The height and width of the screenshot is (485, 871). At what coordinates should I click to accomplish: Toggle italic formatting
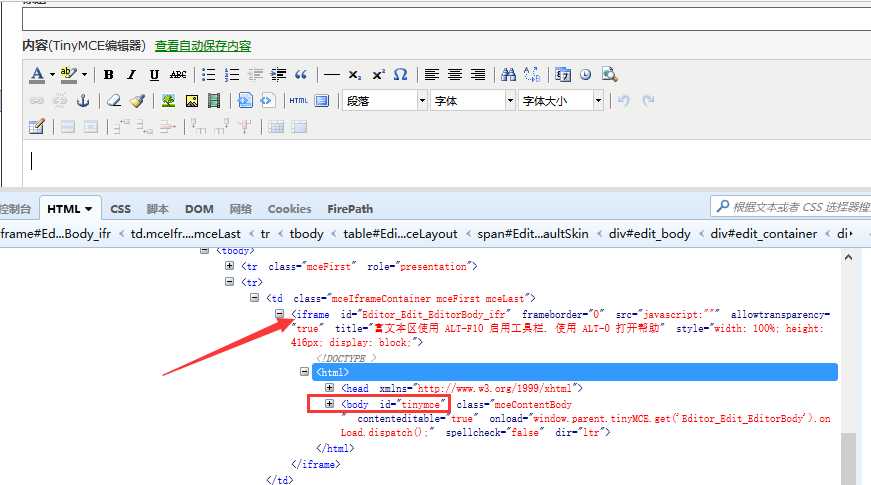coord(131,75)
